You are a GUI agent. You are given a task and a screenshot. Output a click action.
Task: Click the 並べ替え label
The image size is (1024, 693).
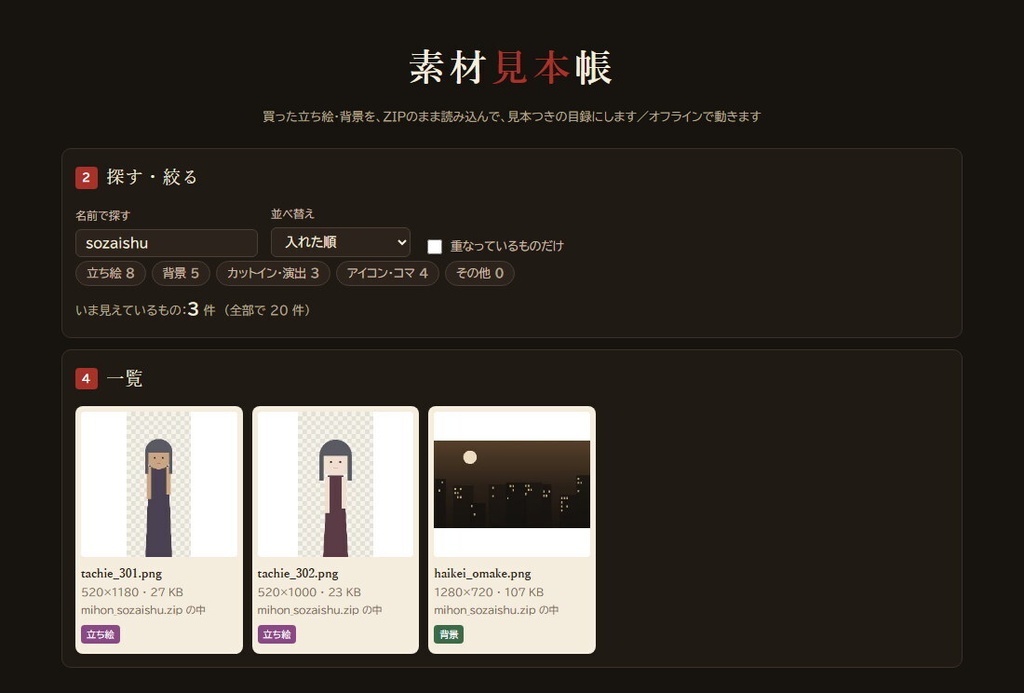pyautogui.click(x=292, y=214)
